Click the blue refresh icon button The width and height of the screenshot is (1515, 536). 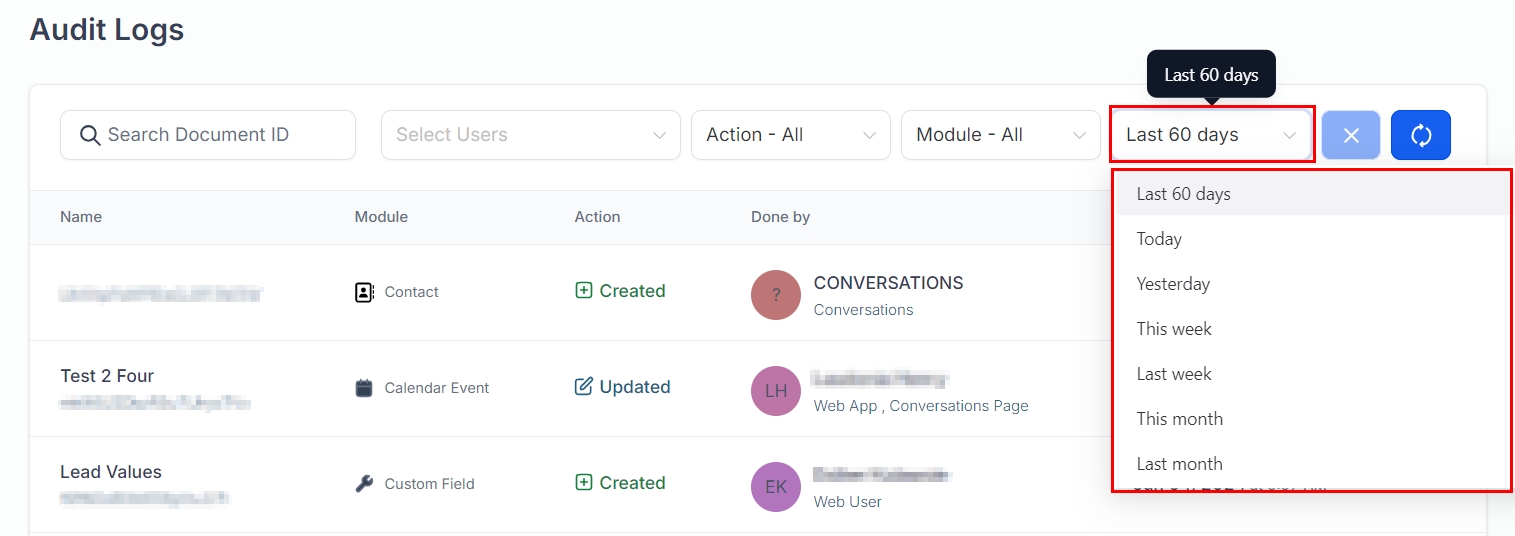pos(1420,135)
